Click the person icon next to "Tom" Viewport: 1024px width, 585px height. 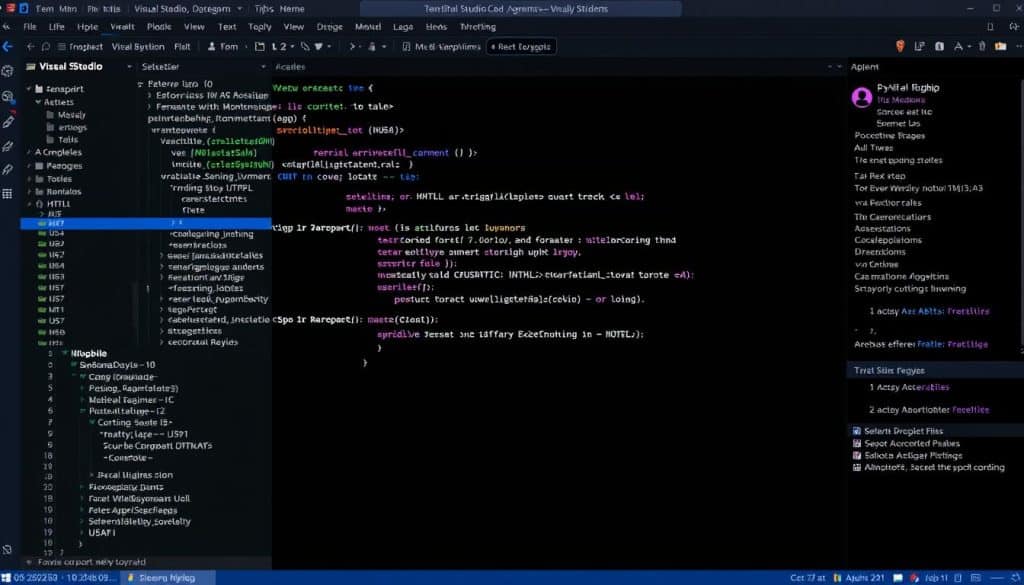(212, 46)
